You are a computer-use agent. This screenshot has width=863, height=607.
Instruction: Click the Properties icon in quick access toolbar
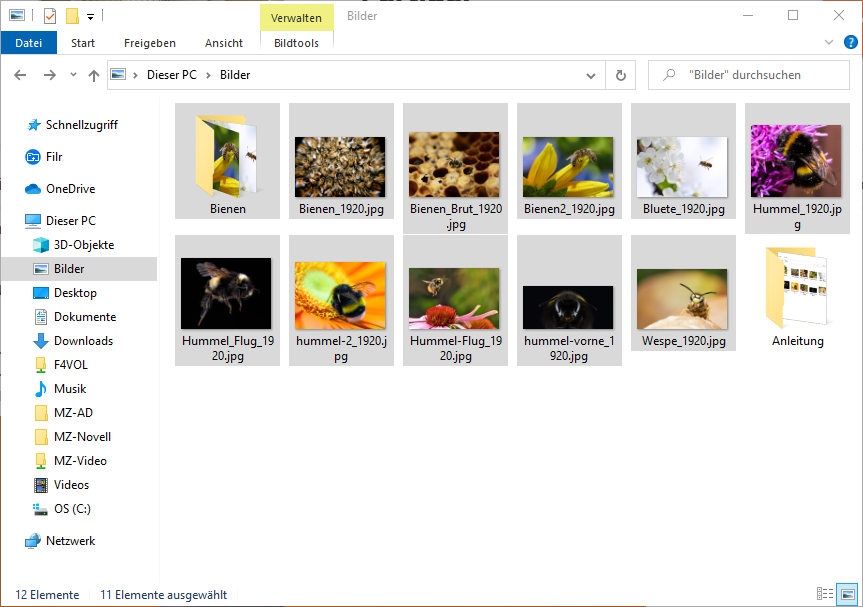(50, 16)
